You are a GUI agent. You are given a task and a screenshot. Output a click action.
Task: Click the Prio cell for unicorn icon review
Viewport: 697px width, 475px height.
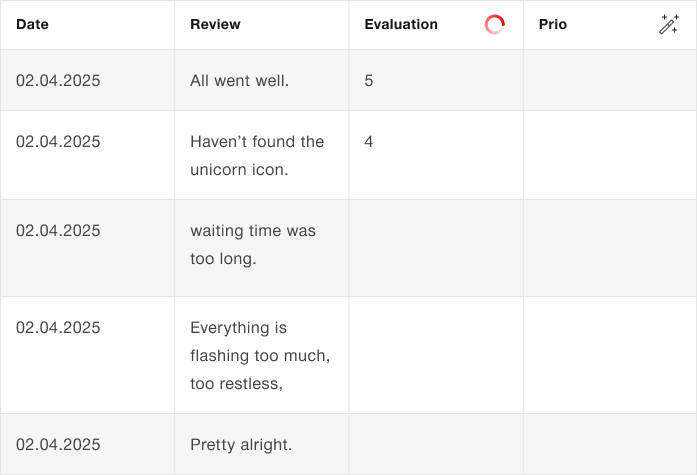point(609,155)
